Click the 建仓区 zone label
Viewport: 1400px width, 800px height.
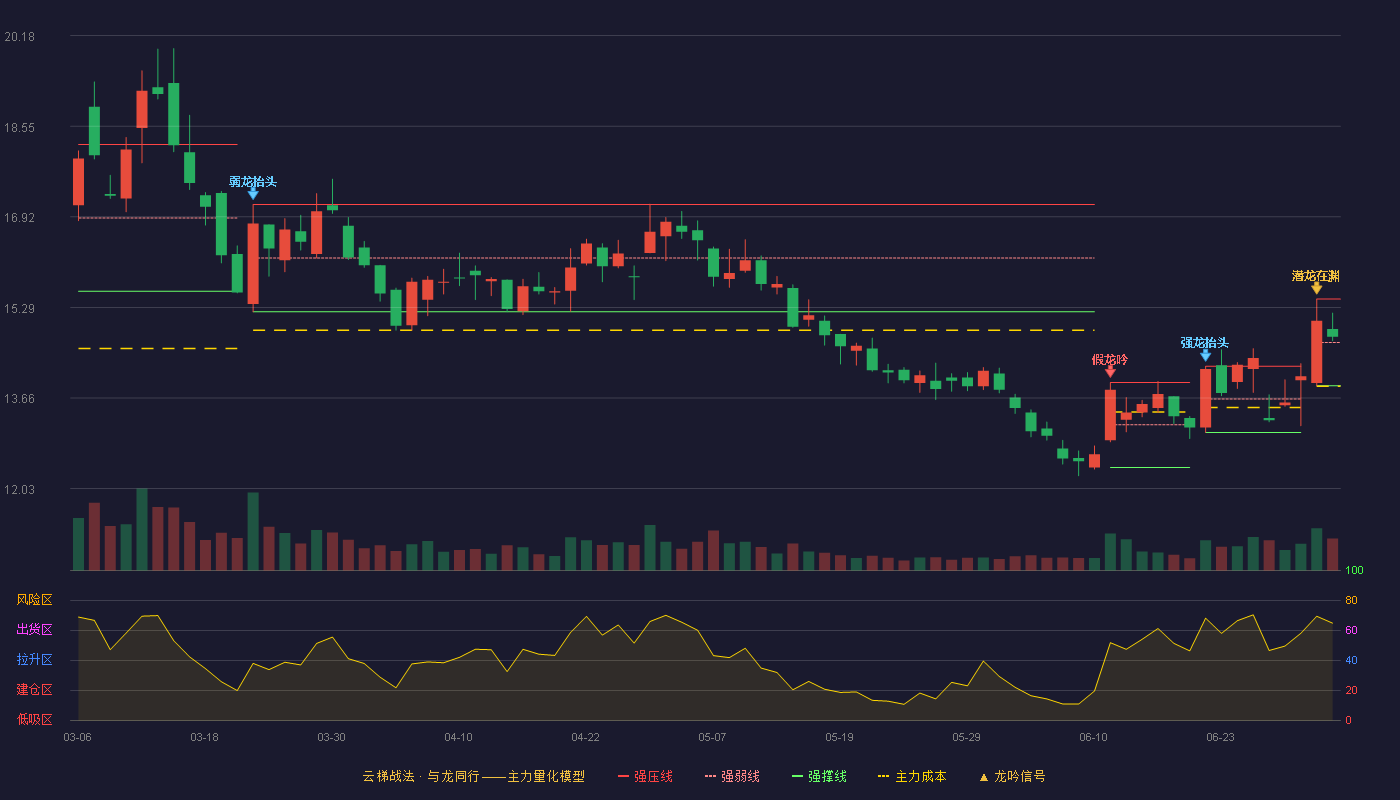tap(34, 690)
